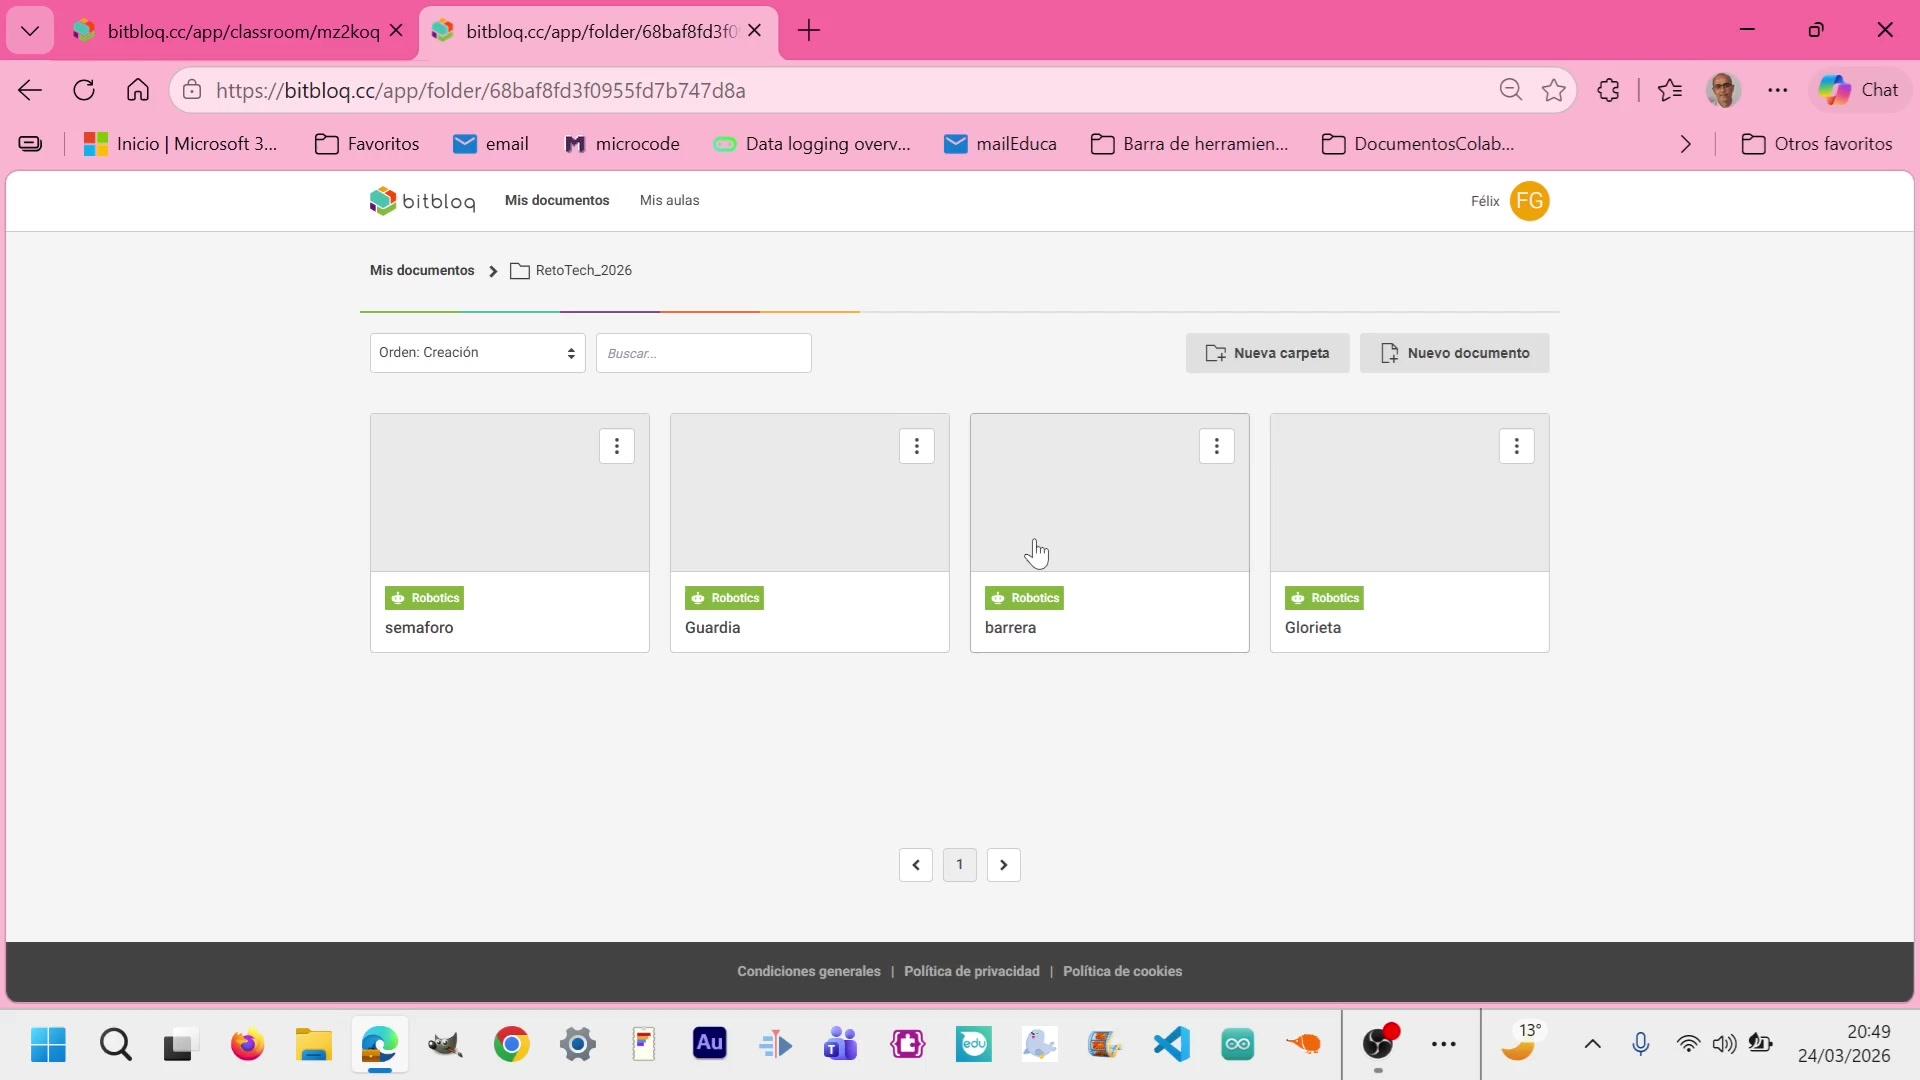
Task: Click the FG user avatar
Action: 1529,201
